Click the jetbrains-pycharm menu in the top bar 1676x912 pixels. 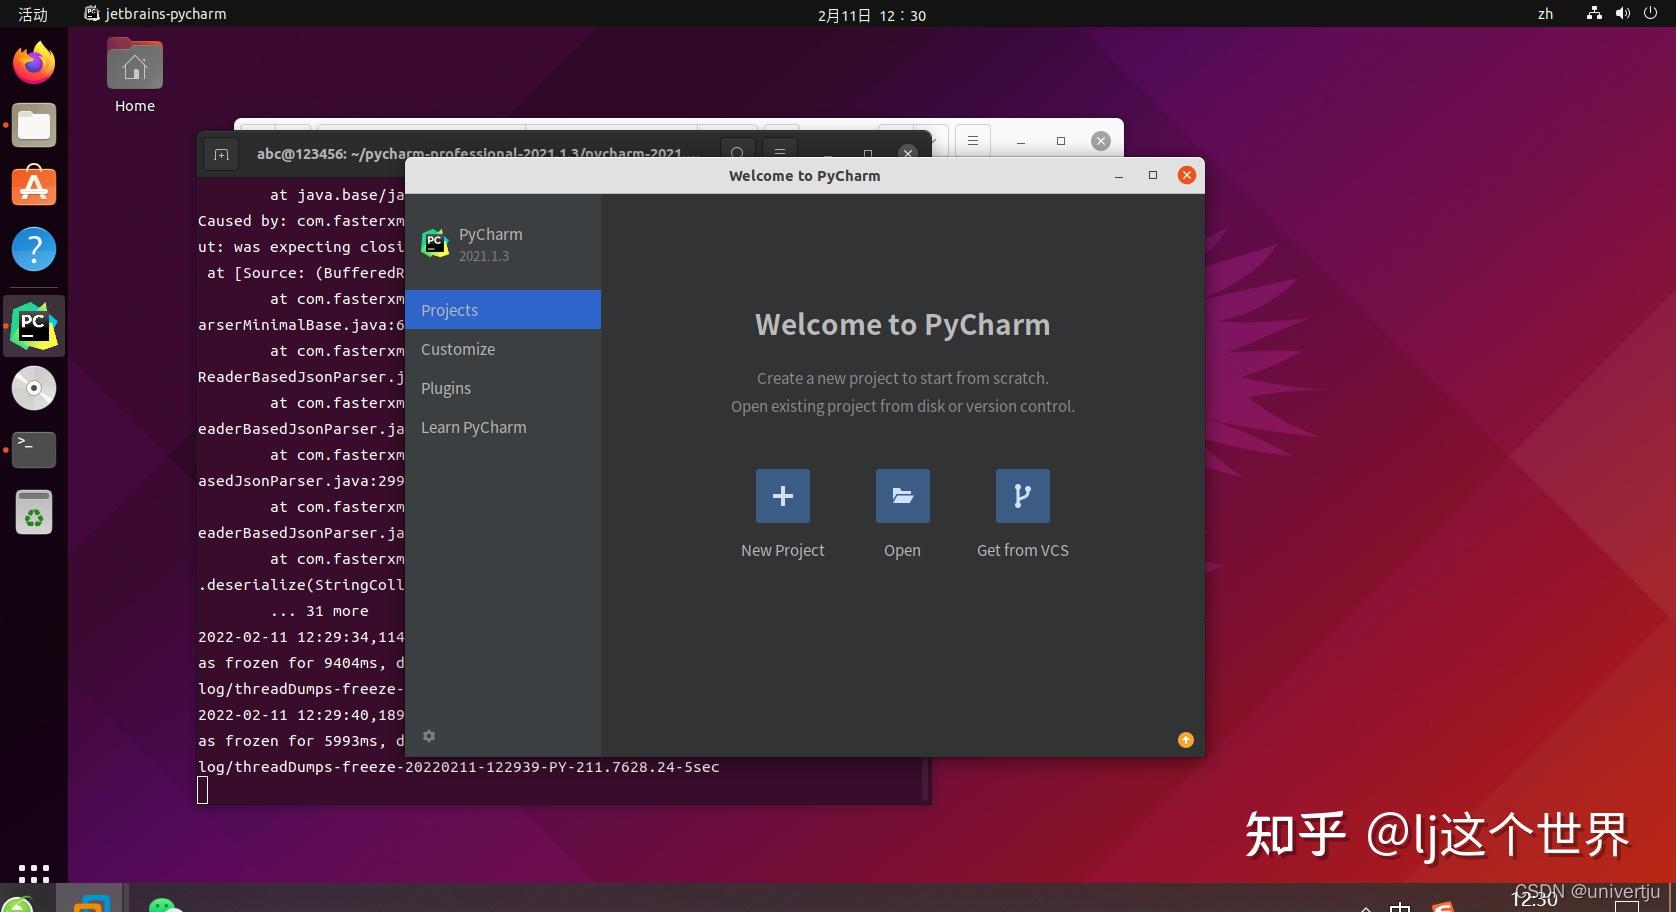tap(155, 14)
